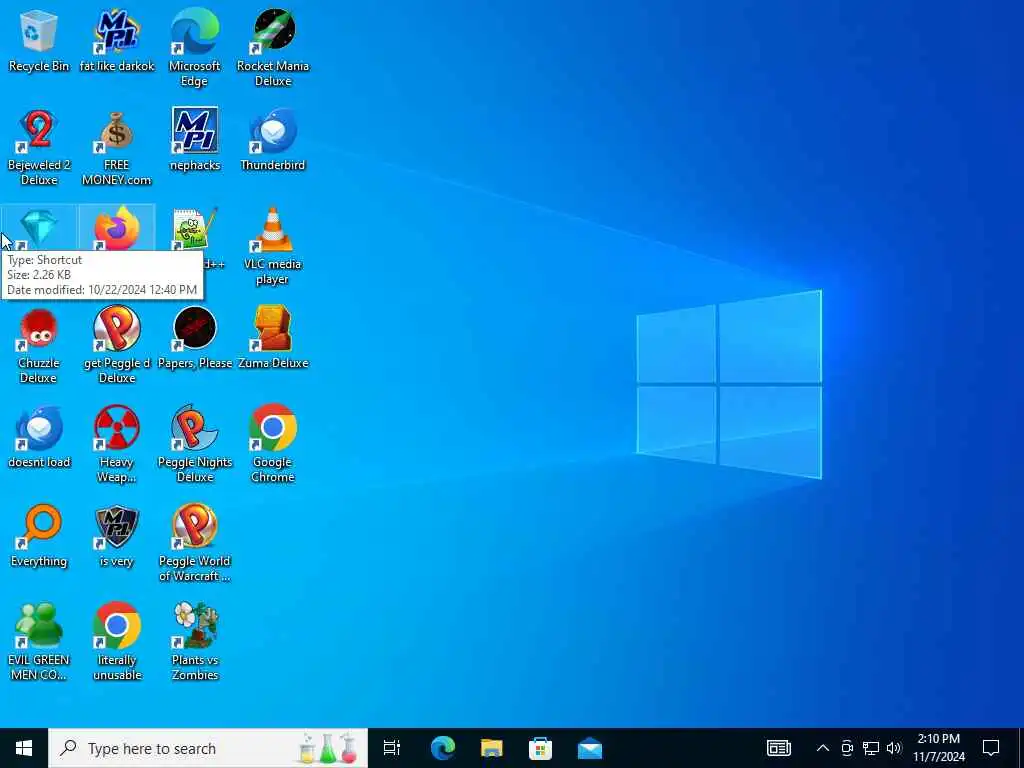The image size is (1024, 768).
Task: Open network status tray icon
Action: pyautogui.click(x=871, y=748)
